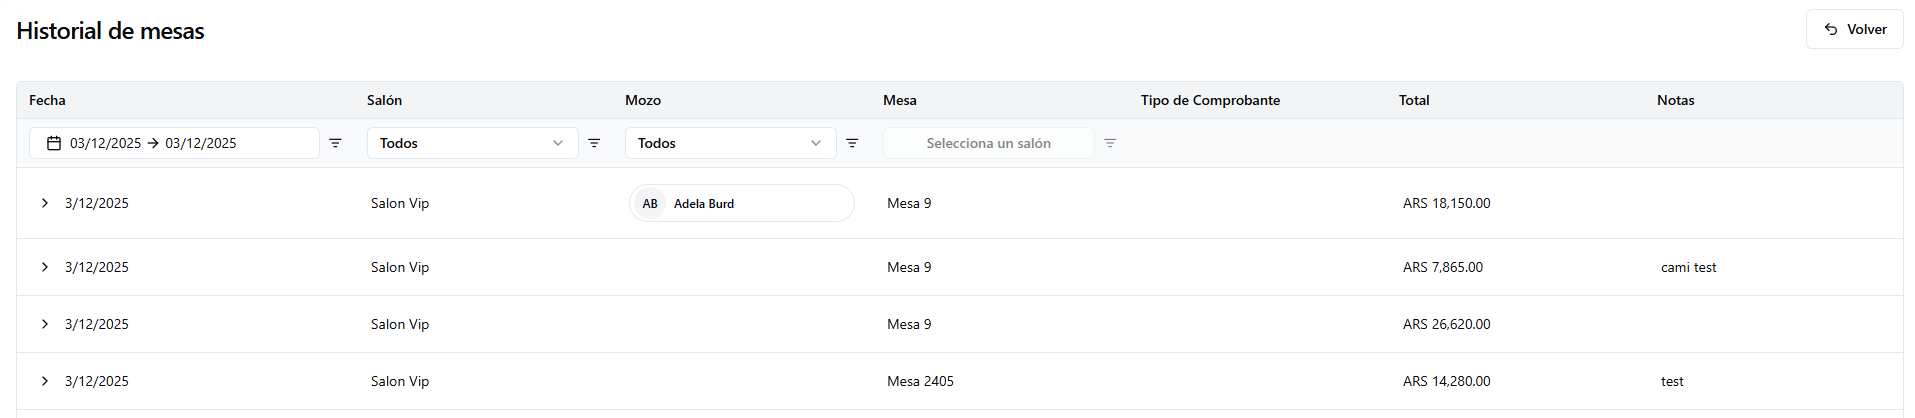Click the filter icon beside the Mesa selector
The image size is (1915, 418).
pyautogui.click(x=1110, y=143)
